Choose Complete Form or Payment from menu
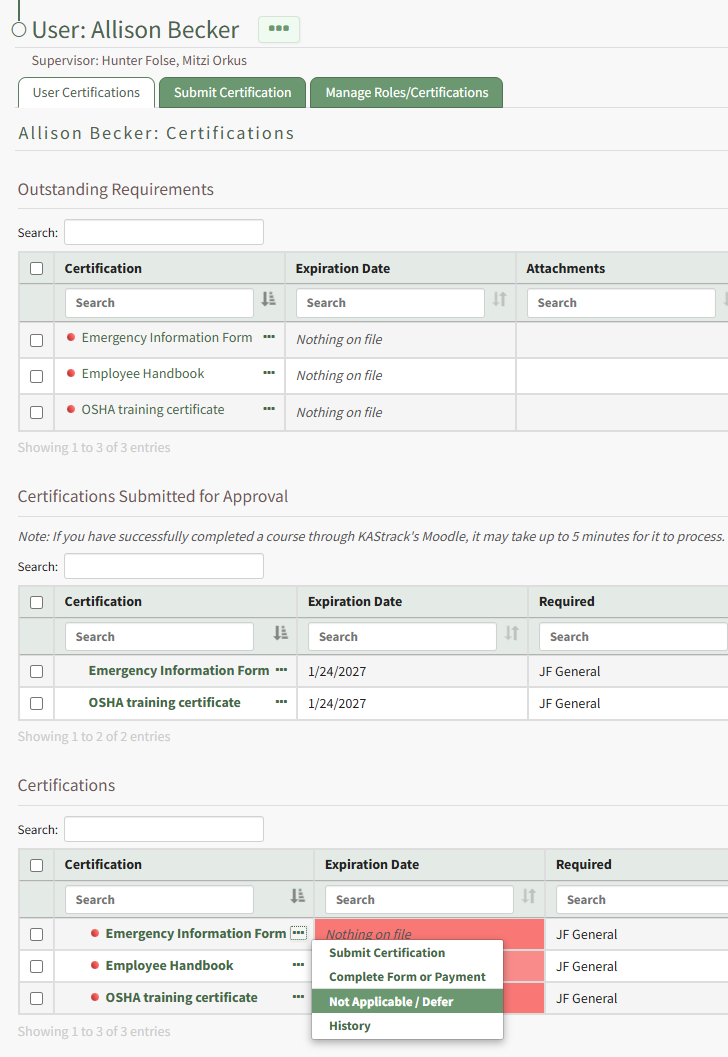728x1057 pixels. (x=407, y=977)
